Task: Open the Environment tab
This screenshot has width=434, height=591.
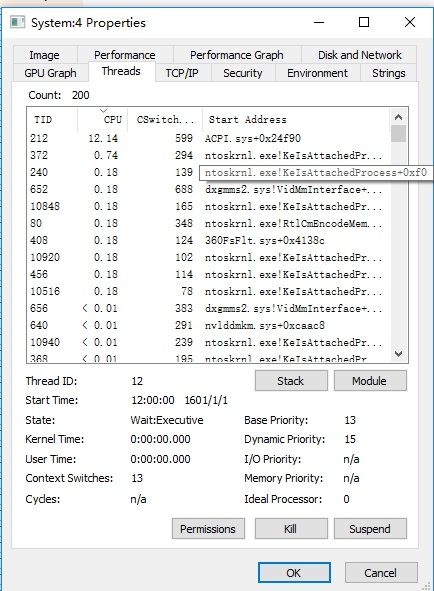Action: pyautogui.click(x=317, y=73)
